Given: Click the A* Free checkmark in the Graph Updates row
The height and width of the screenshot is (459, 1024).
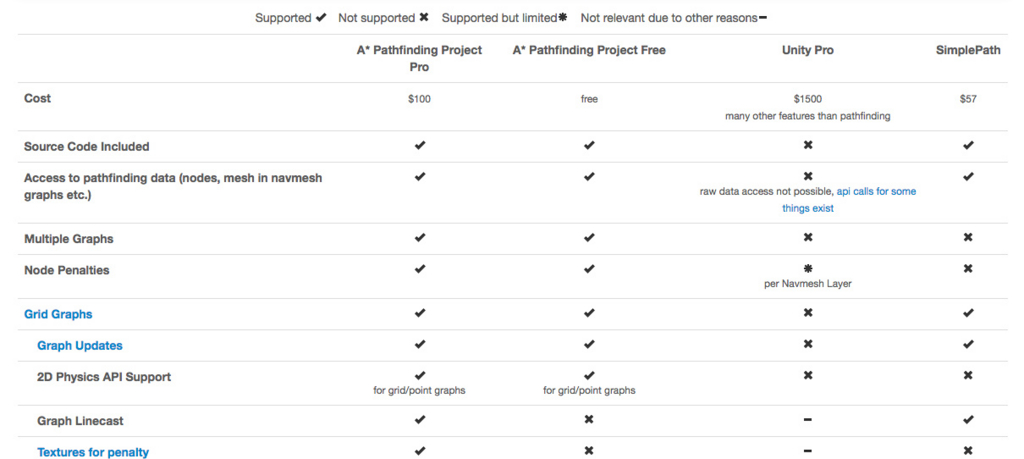Looking at the screenshot, I should click(x=589, y=344).
